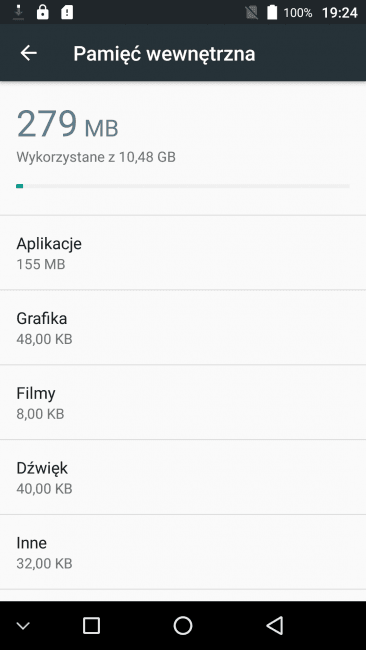Tap the lock icon in status bar
Screen dimensions: 366x650
coord(42,12)
